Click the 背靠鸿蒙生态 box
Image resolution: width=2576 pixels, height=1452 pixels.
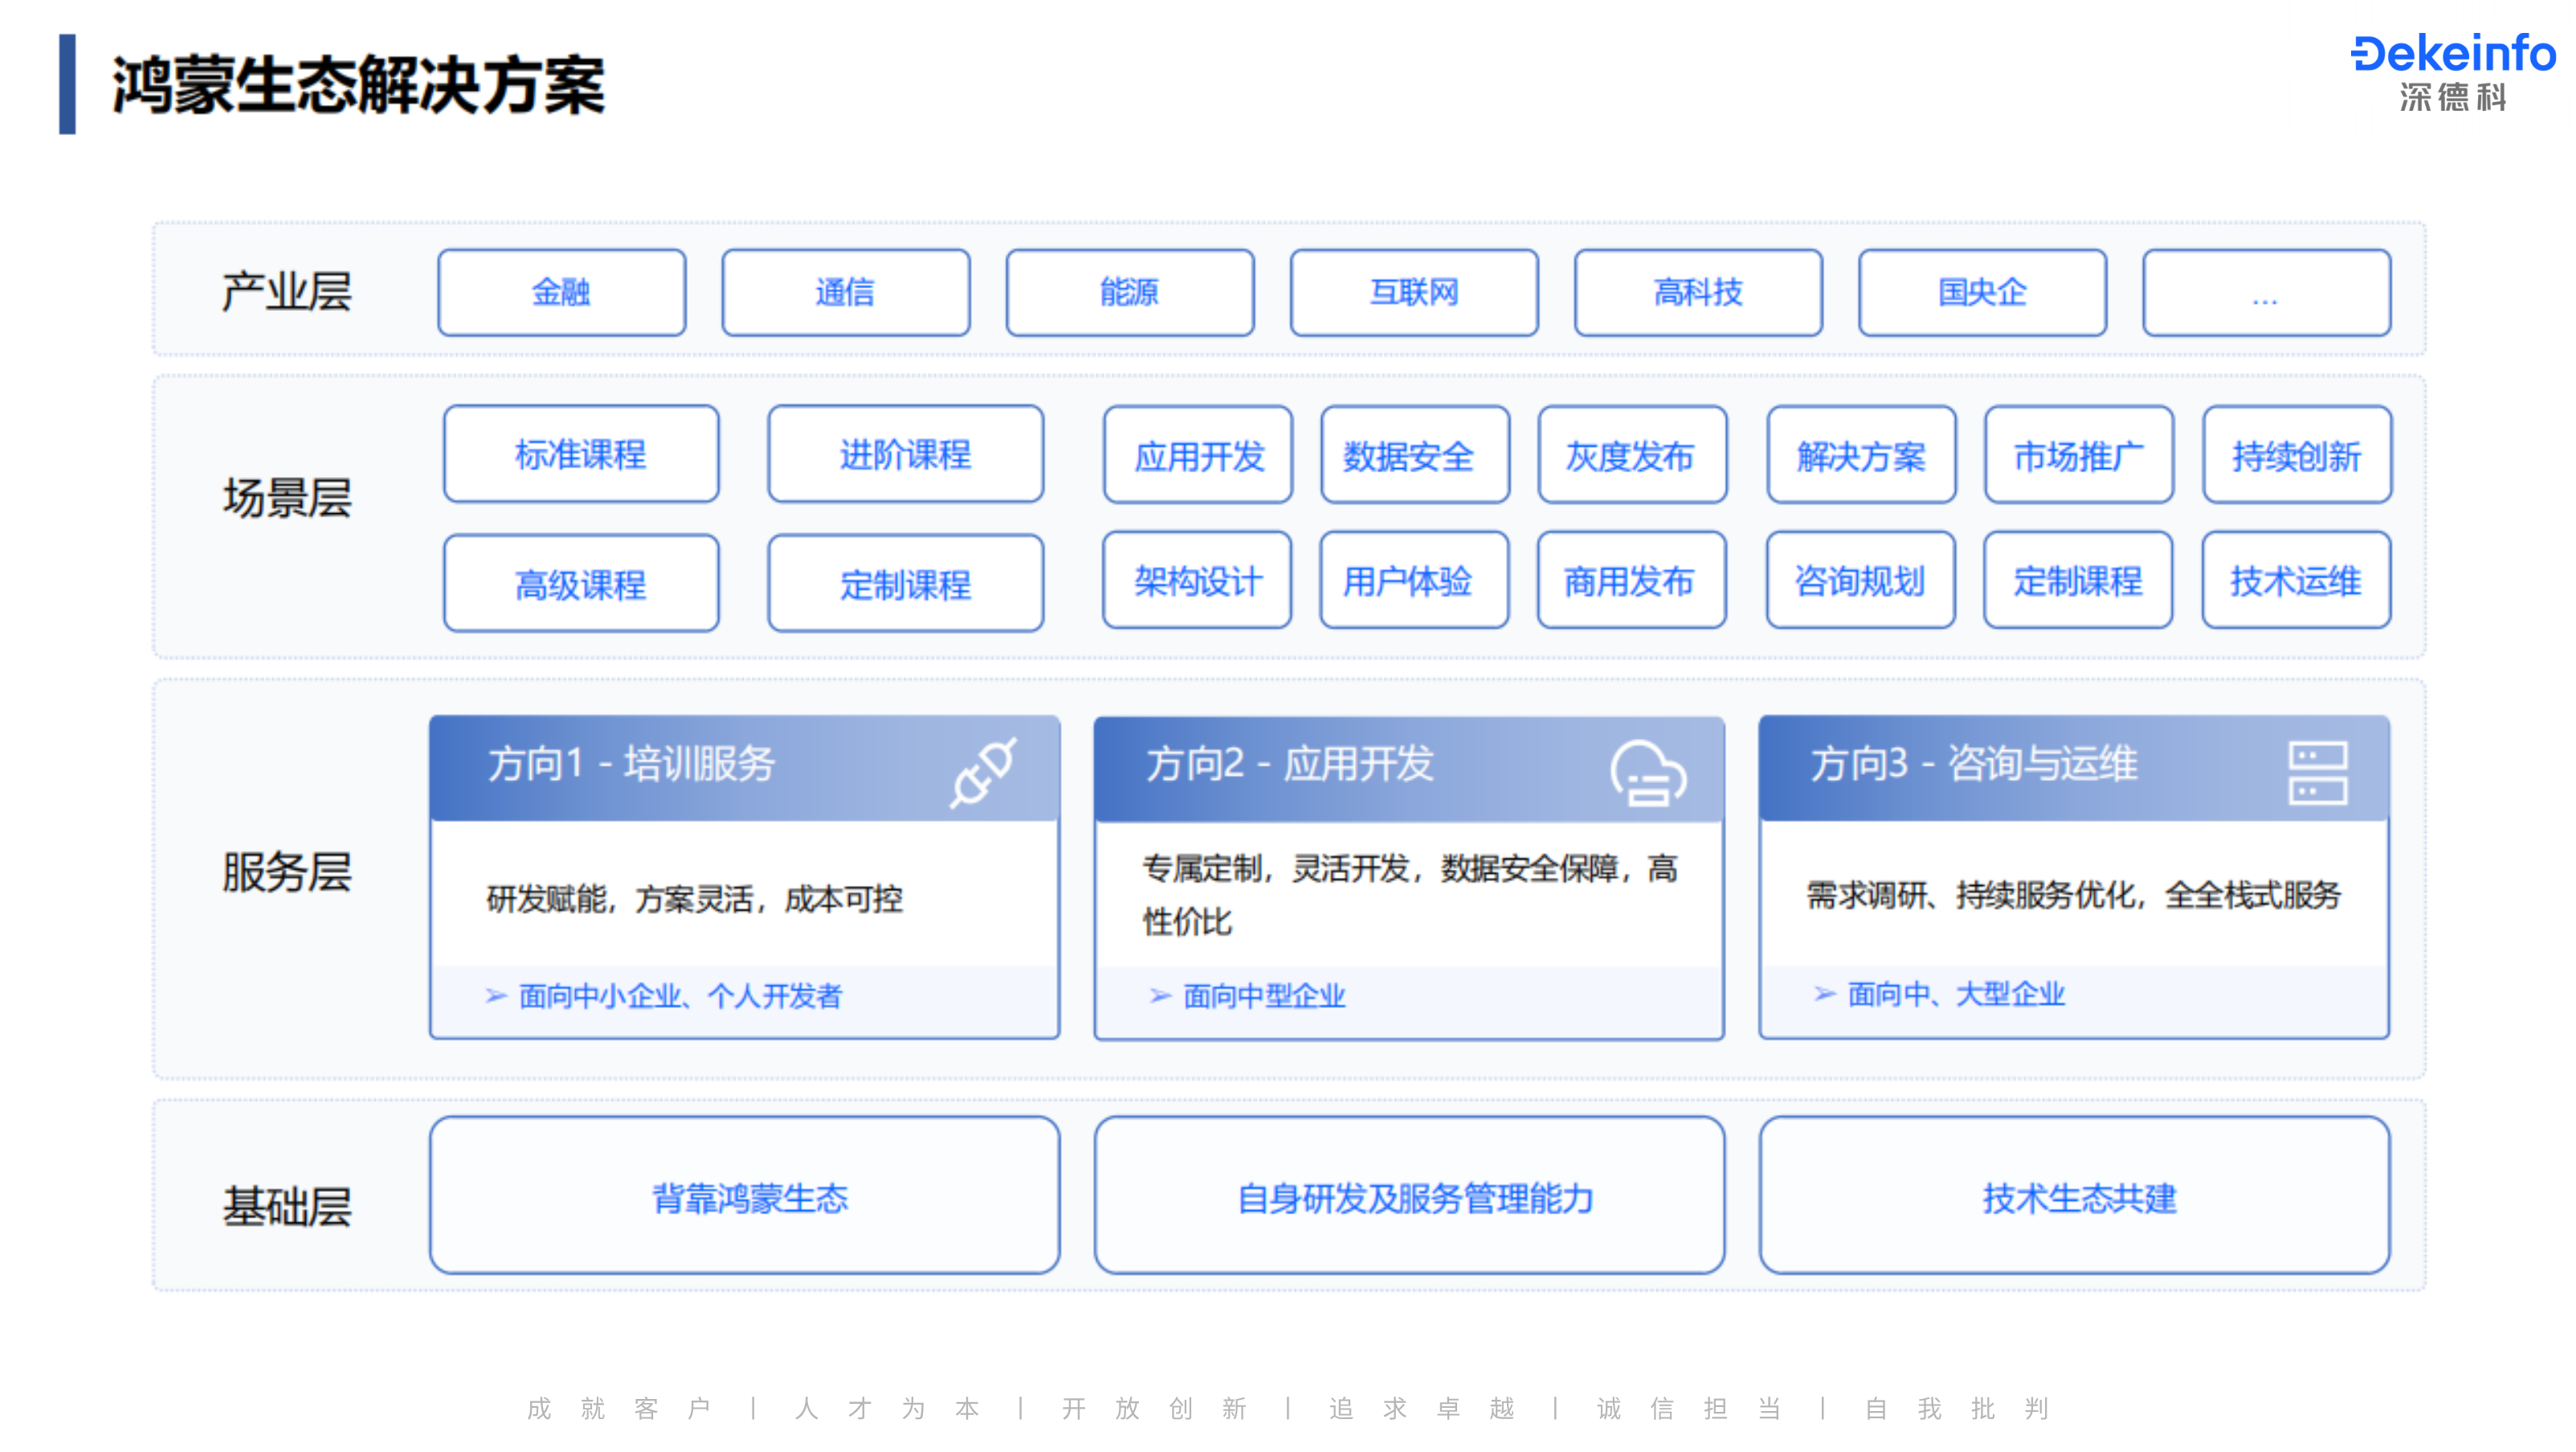pyautogui.click(x=744, y=1195)
